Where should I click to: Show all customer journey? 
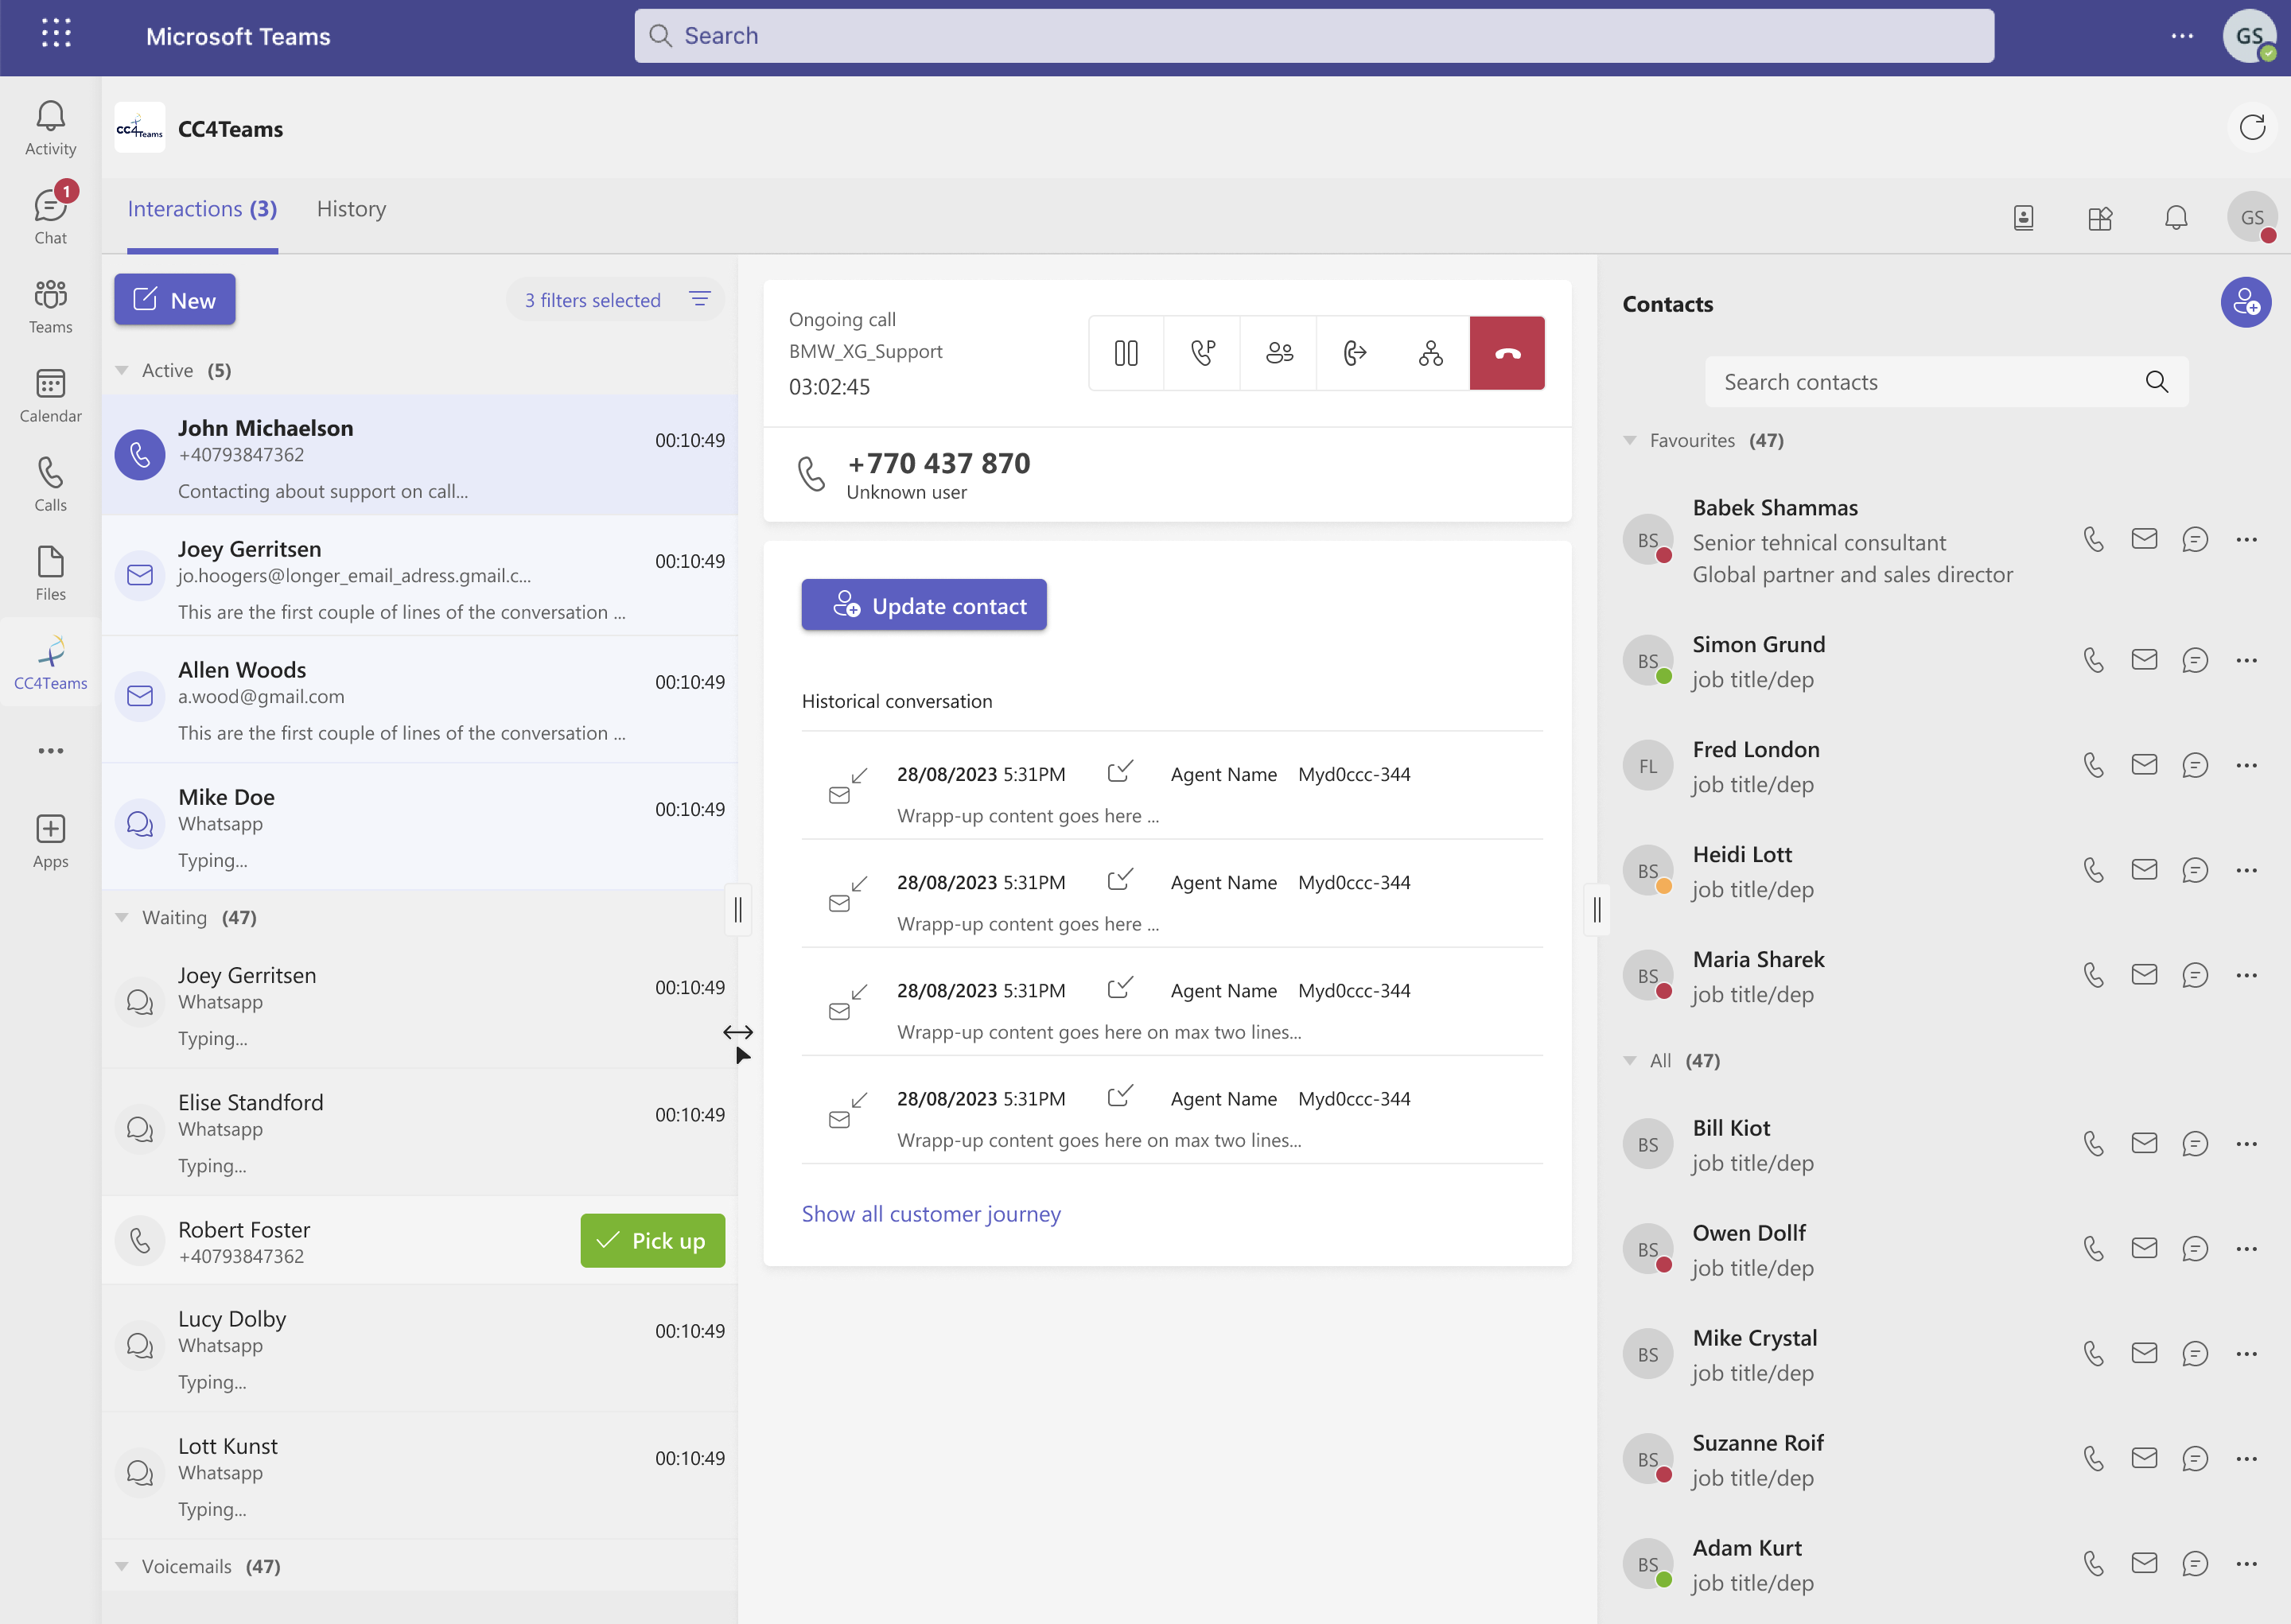[x=931, y=1214]
